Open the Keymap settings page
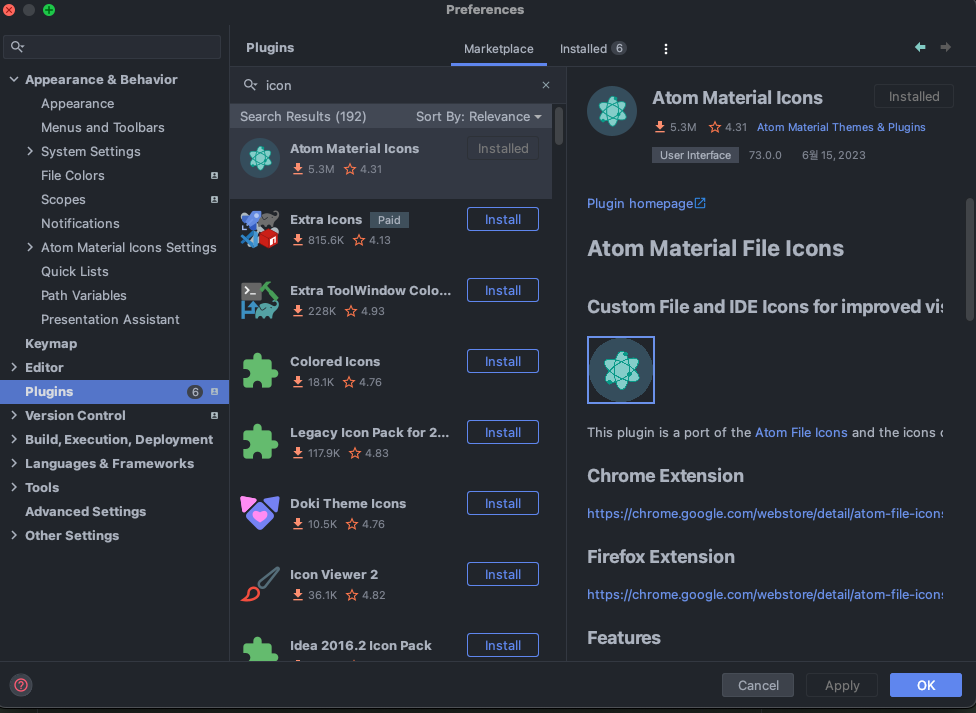This screenshot has width=976, height=713. click(x=51, y=344)
